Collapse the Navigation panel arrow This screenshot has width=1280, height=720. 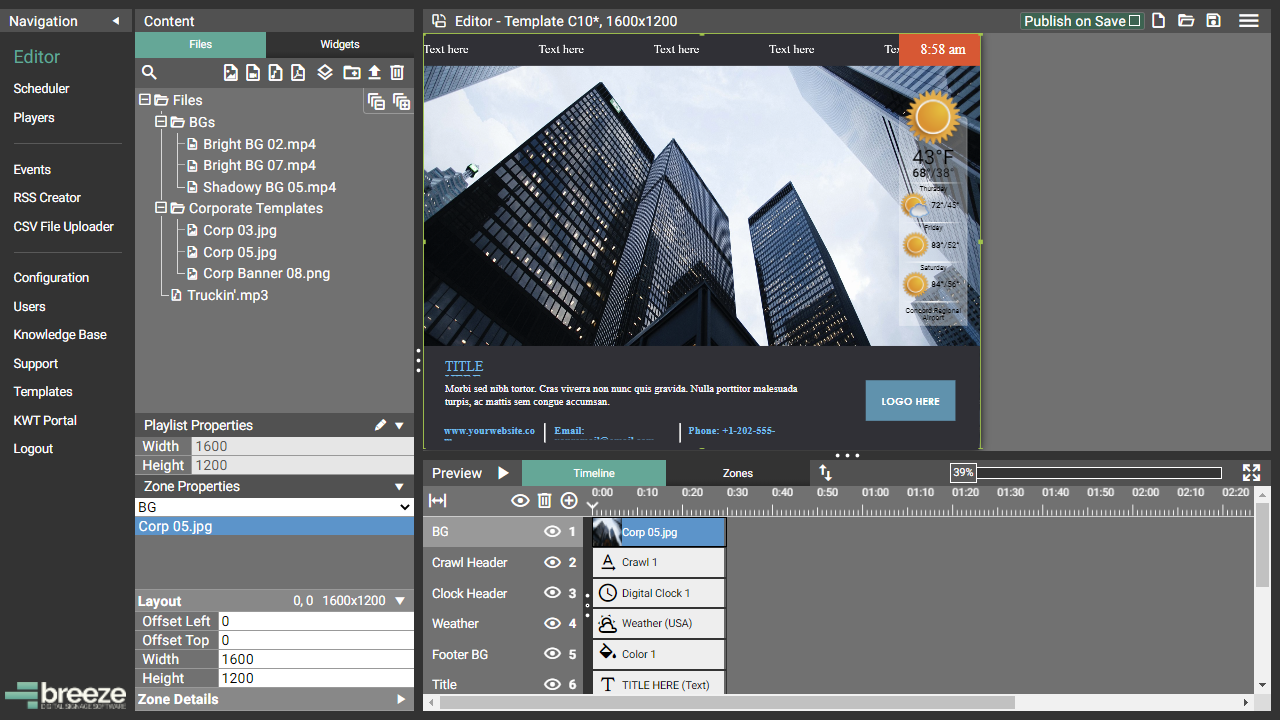click(115, 21)
